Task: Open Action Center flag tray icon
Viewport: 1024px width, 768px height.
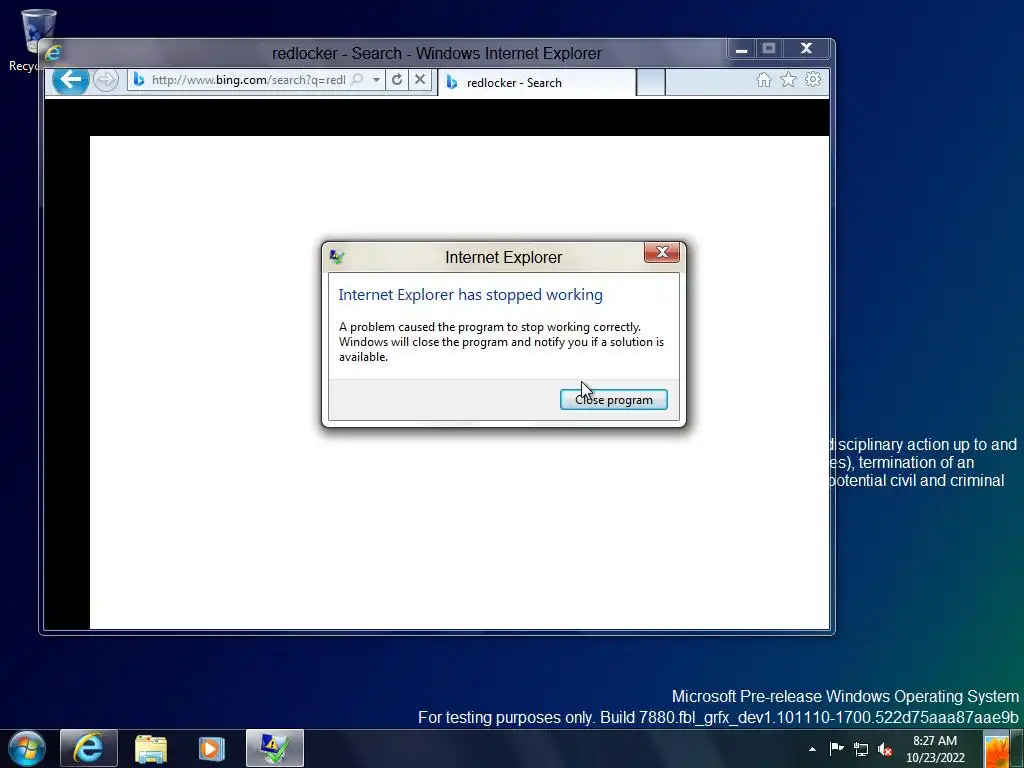Action: tap(836, 749)
